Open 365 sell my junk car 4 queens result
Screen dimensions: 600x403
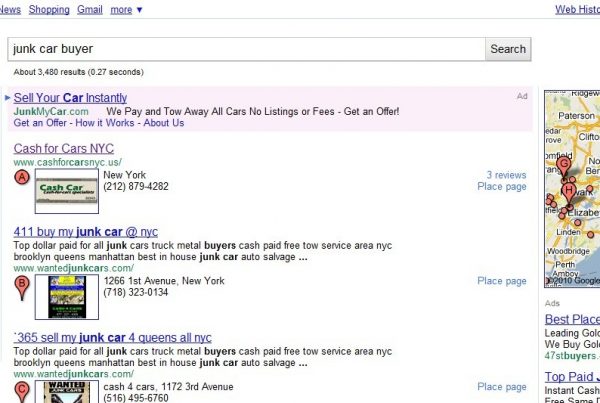point(112,338)
